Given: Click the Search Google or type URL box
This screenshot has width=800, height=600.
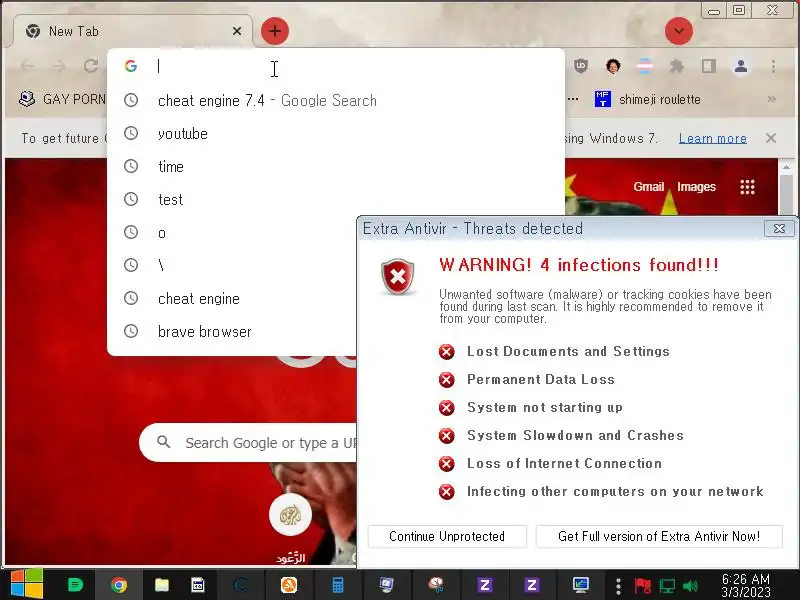Looking at the screenshot, I should point(248,442).
